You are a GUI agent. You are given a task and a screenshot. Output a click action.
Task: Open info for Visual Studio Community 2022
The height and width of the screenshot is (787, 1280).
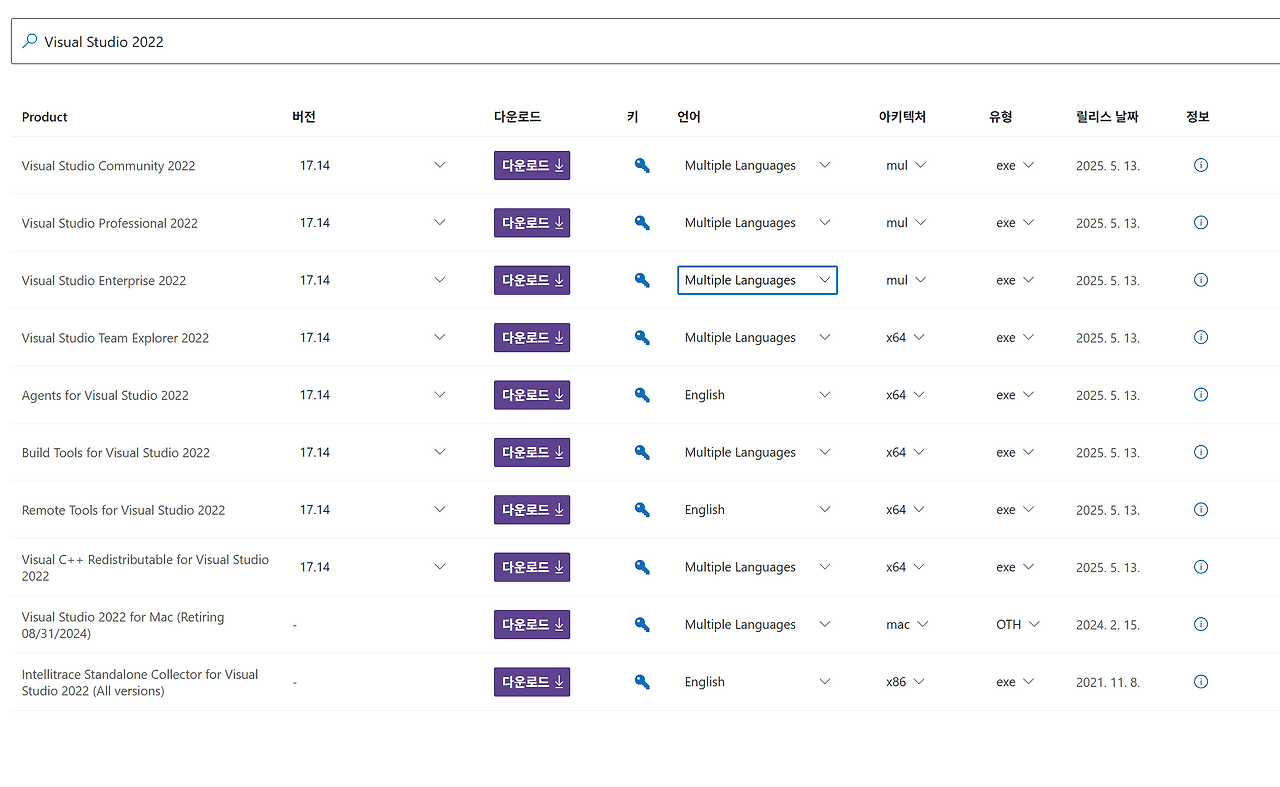[x=1201, y=165]
